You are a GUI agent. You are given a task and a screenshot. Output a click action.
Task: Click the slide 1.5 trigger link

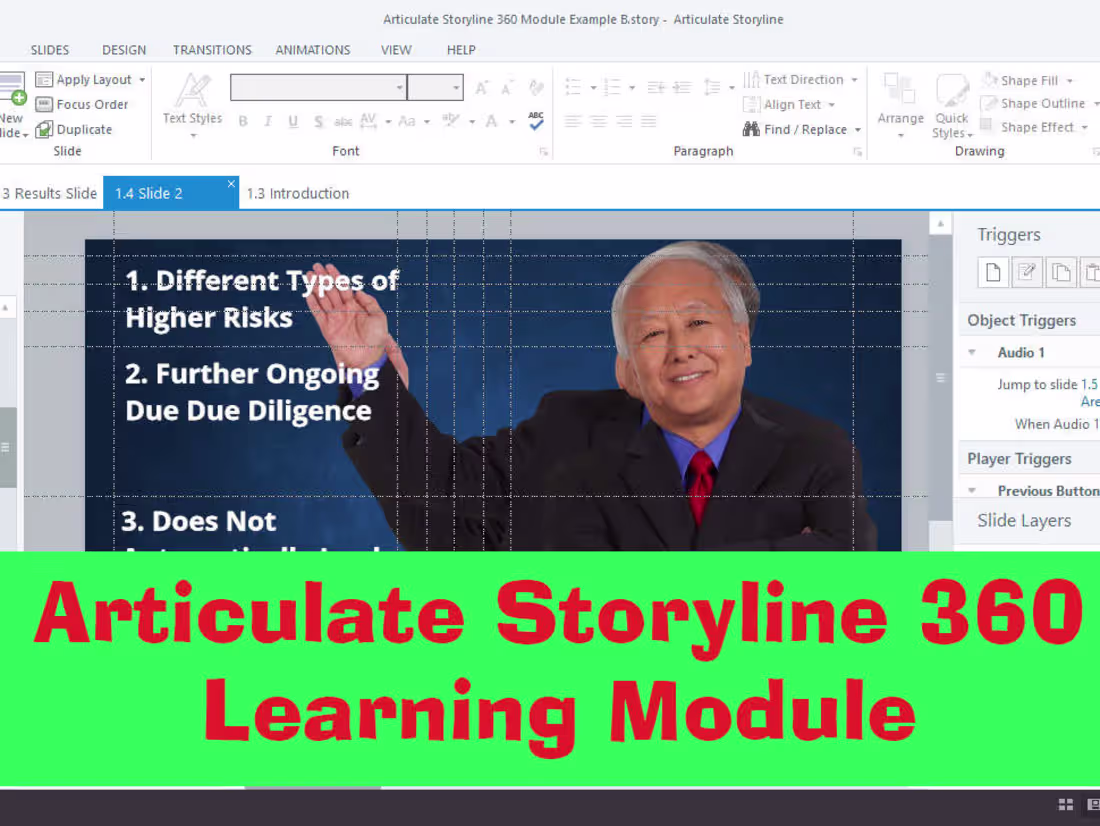(1089, 385)
